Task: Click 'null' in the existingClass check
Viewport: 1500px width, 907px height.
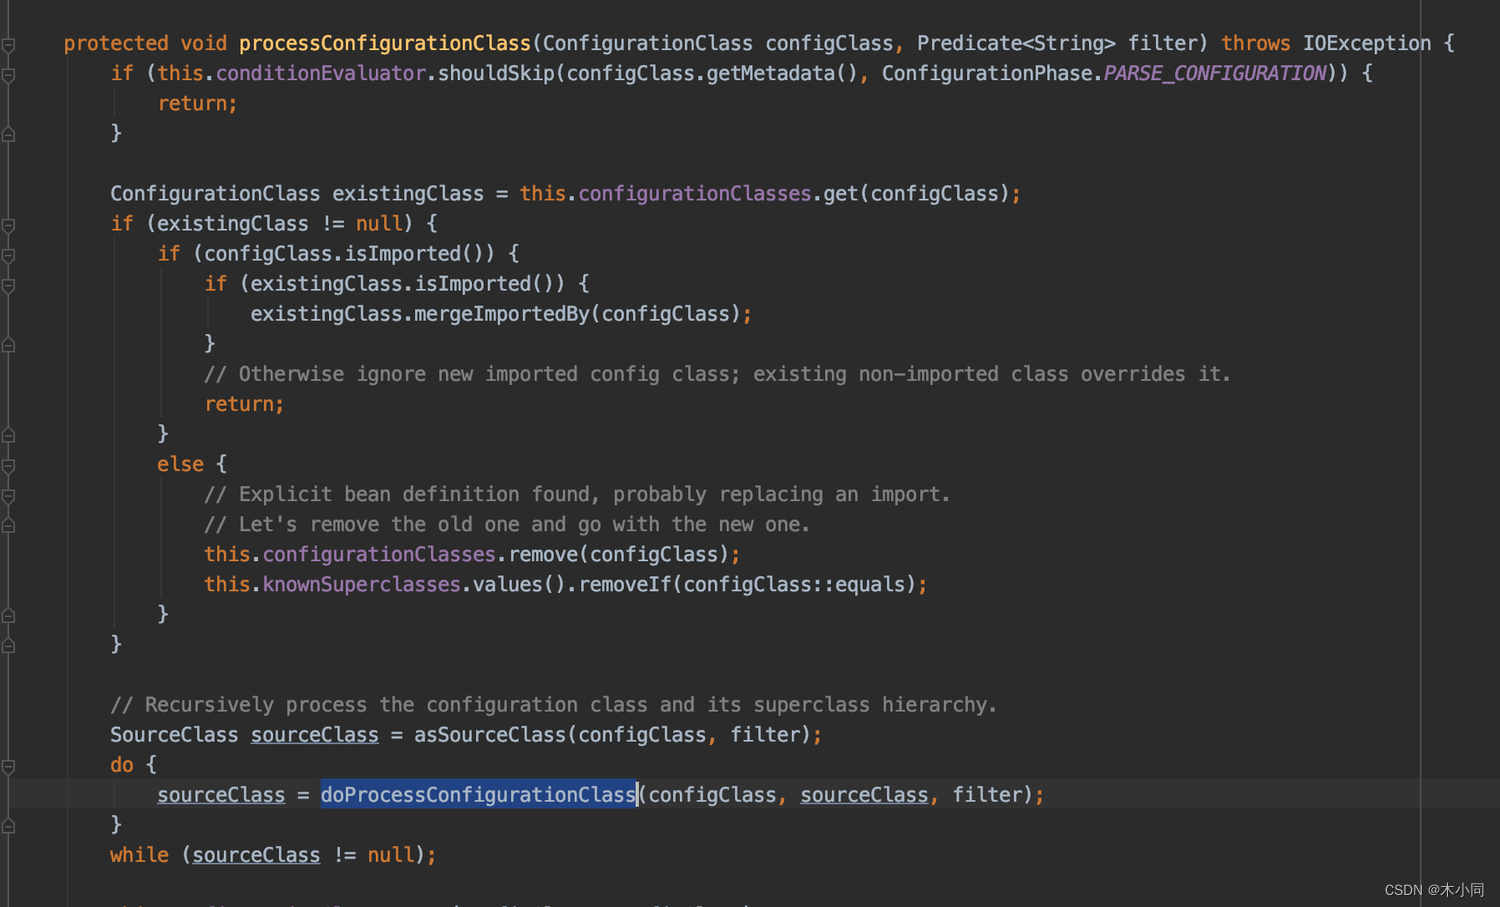Action: pyautogui.click(x=379, y=223)
